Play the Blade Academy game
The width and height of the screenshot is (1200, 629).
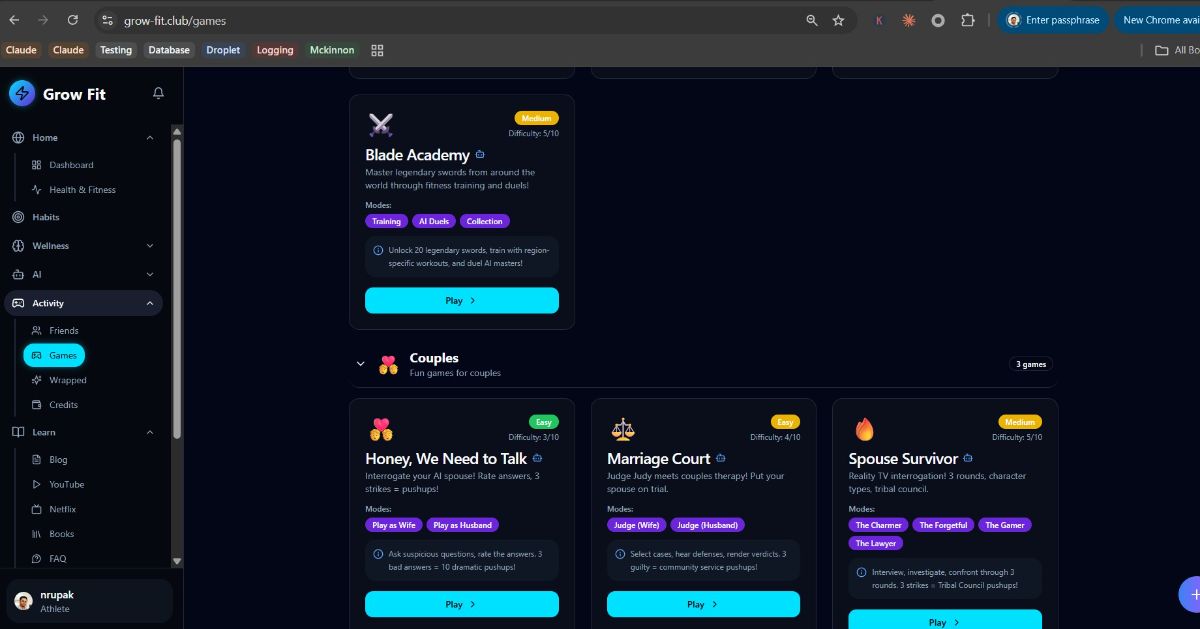tap(461, 300)
